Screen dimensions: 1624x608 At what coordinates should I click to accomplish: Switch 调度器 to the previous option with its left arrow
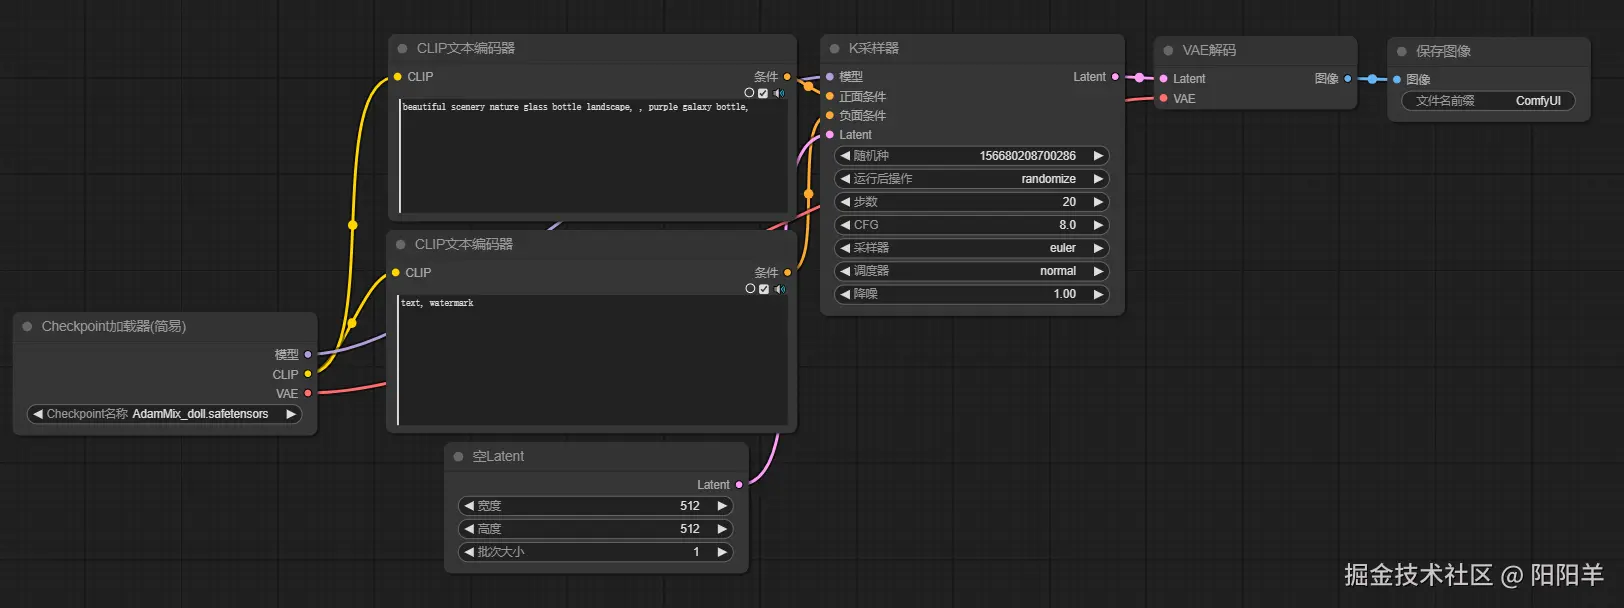click(845, 271)
